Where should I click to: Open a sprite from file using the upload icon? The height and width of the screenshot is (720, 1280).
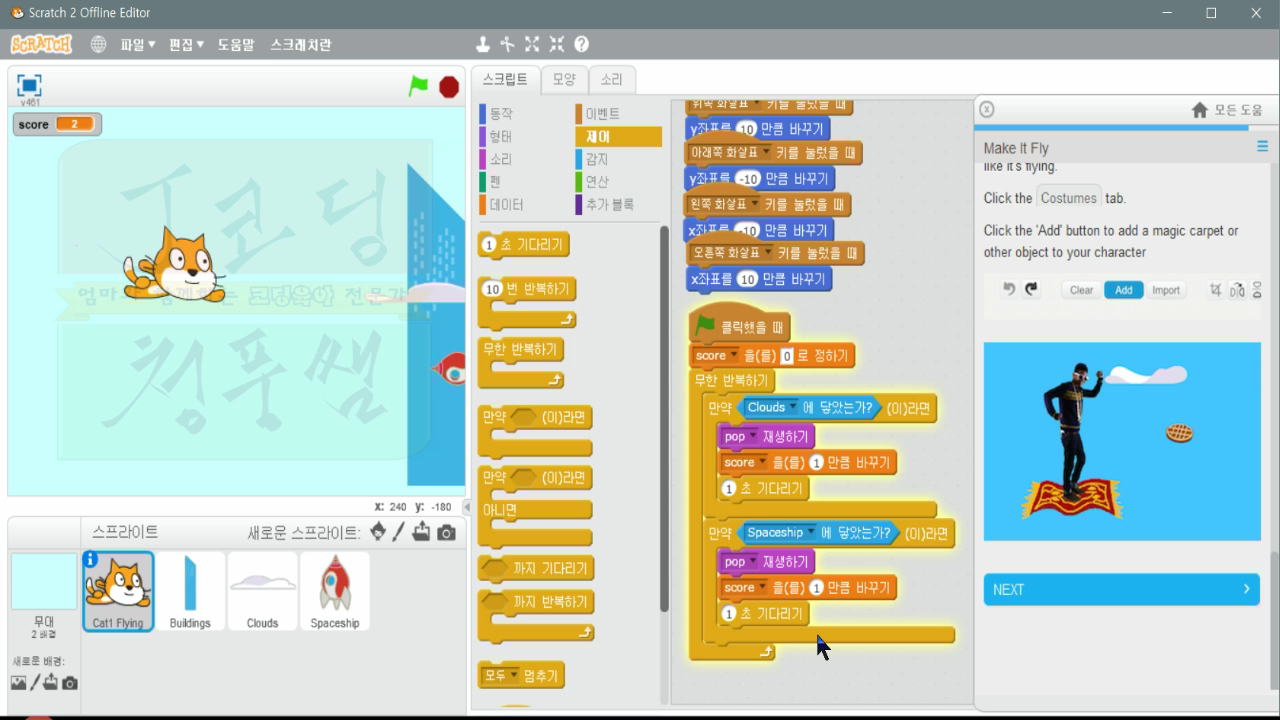pos(422,533)
